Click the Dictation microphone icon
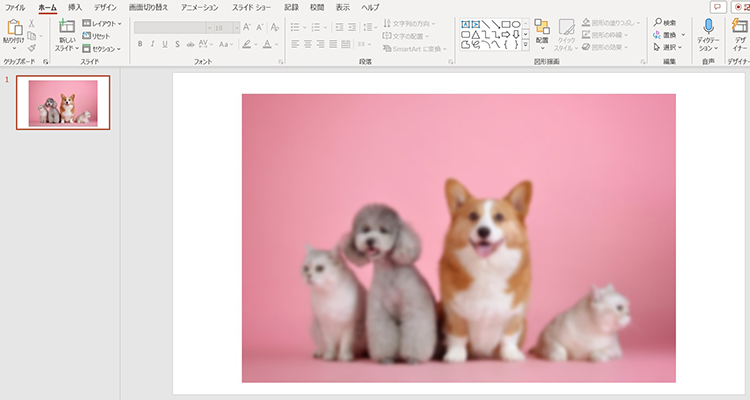This screenshot has width=750, height=400. pyautogui.click(x=708, y=27)
